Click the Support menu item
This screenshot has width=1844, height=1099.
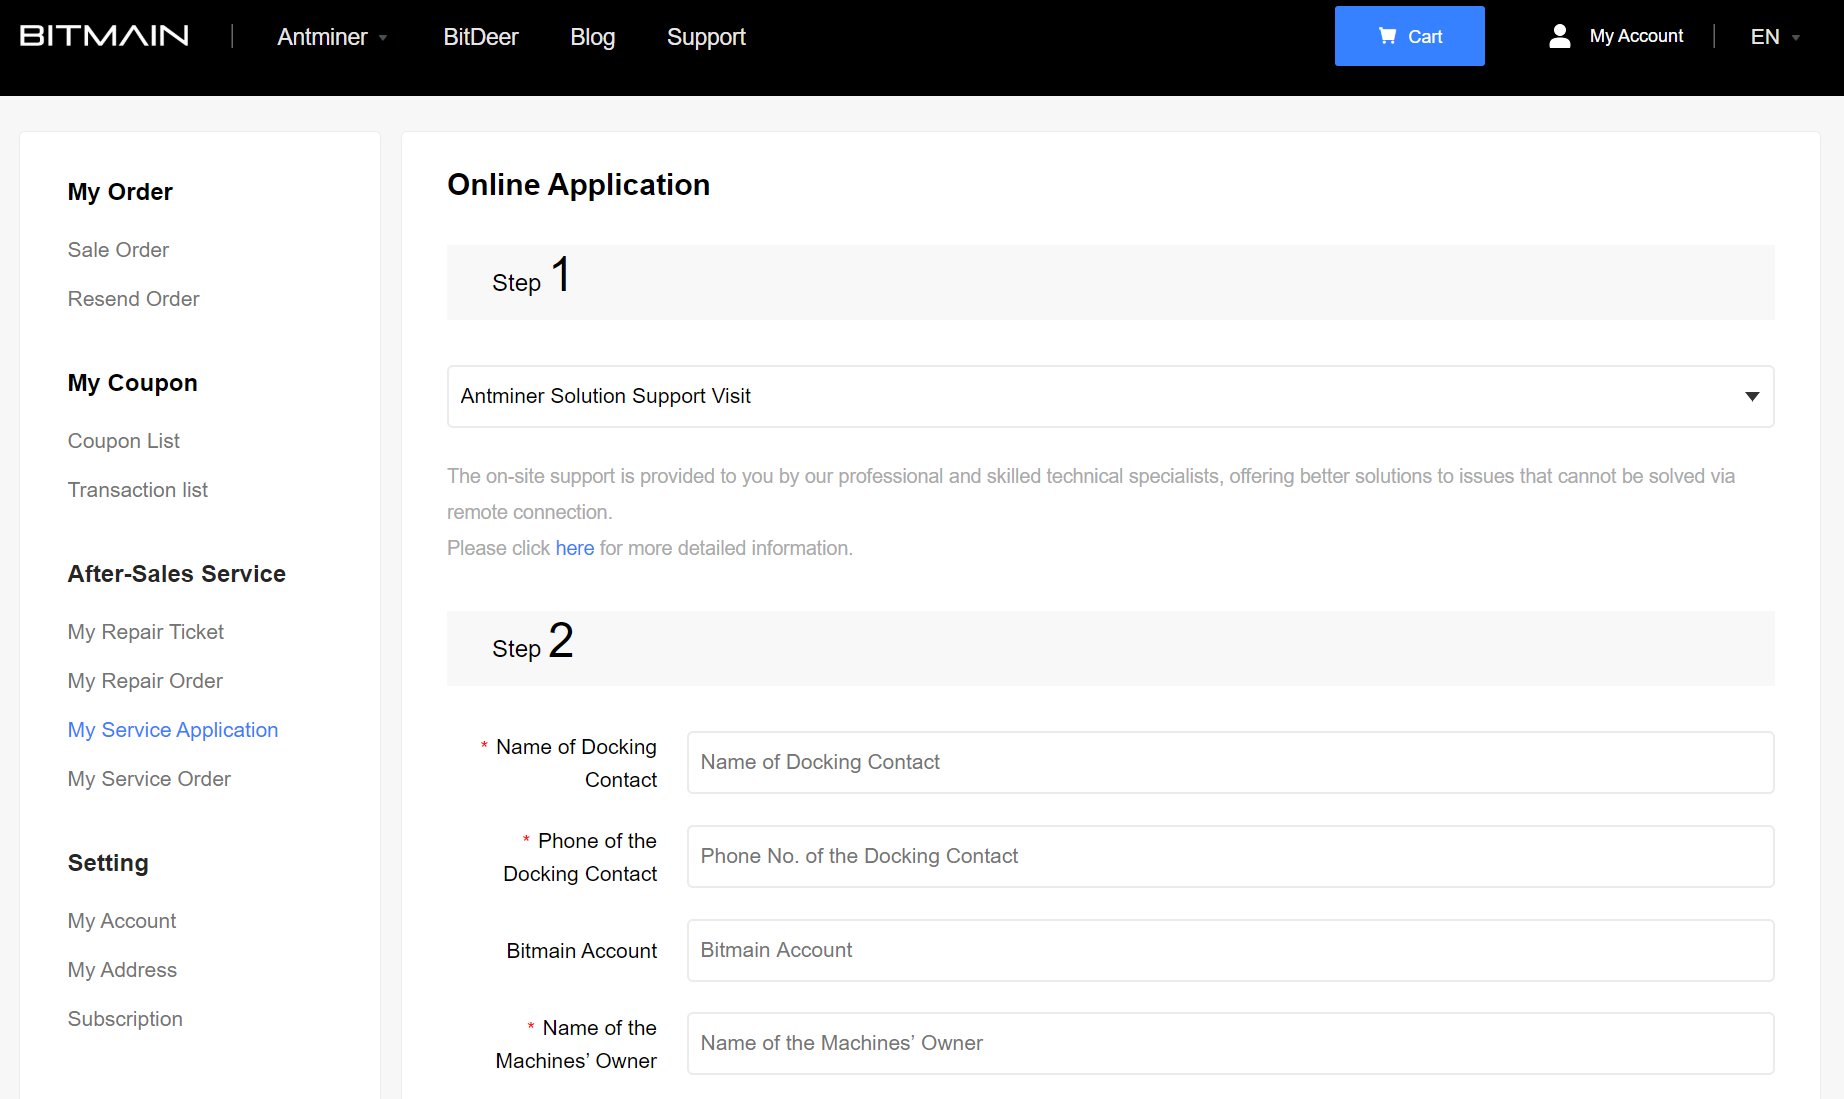pyautogui.click(x=706, y=37)
